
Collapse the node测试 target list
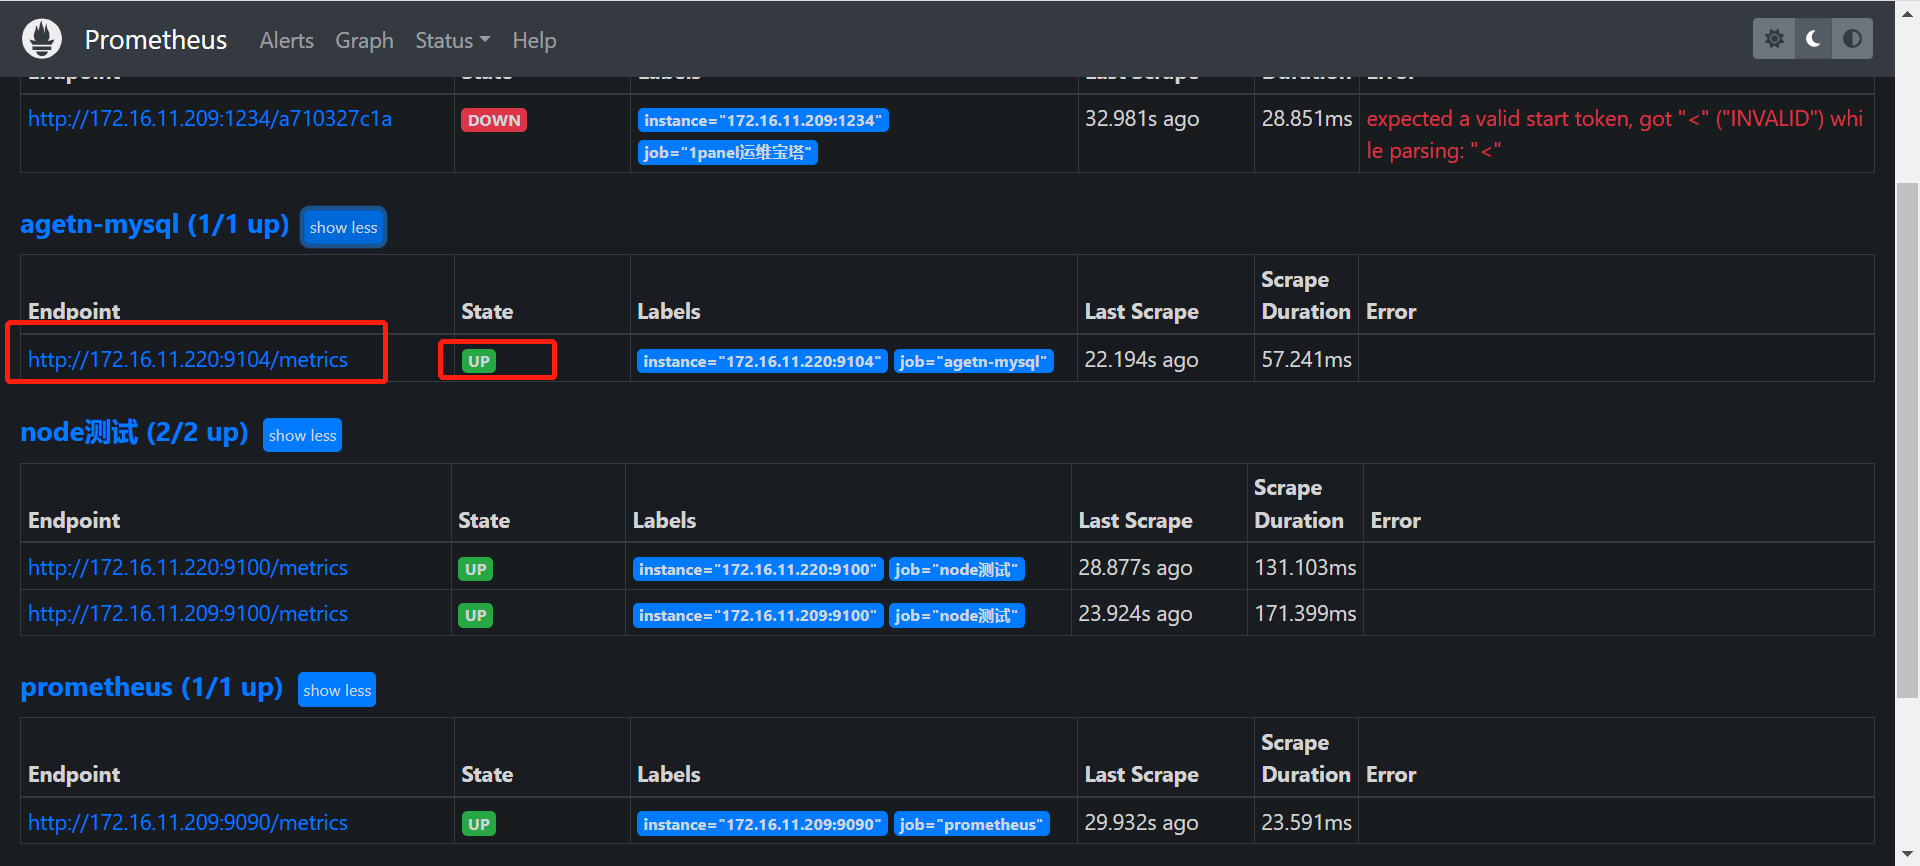pos(302,436)
